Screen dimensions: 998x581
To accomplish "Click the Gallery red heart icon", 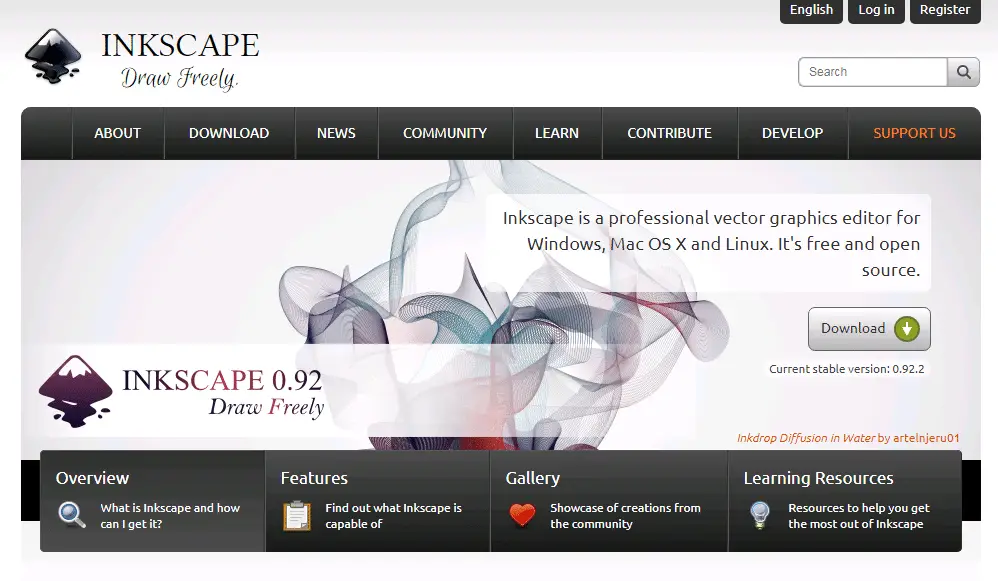I will tap(523, 515).
